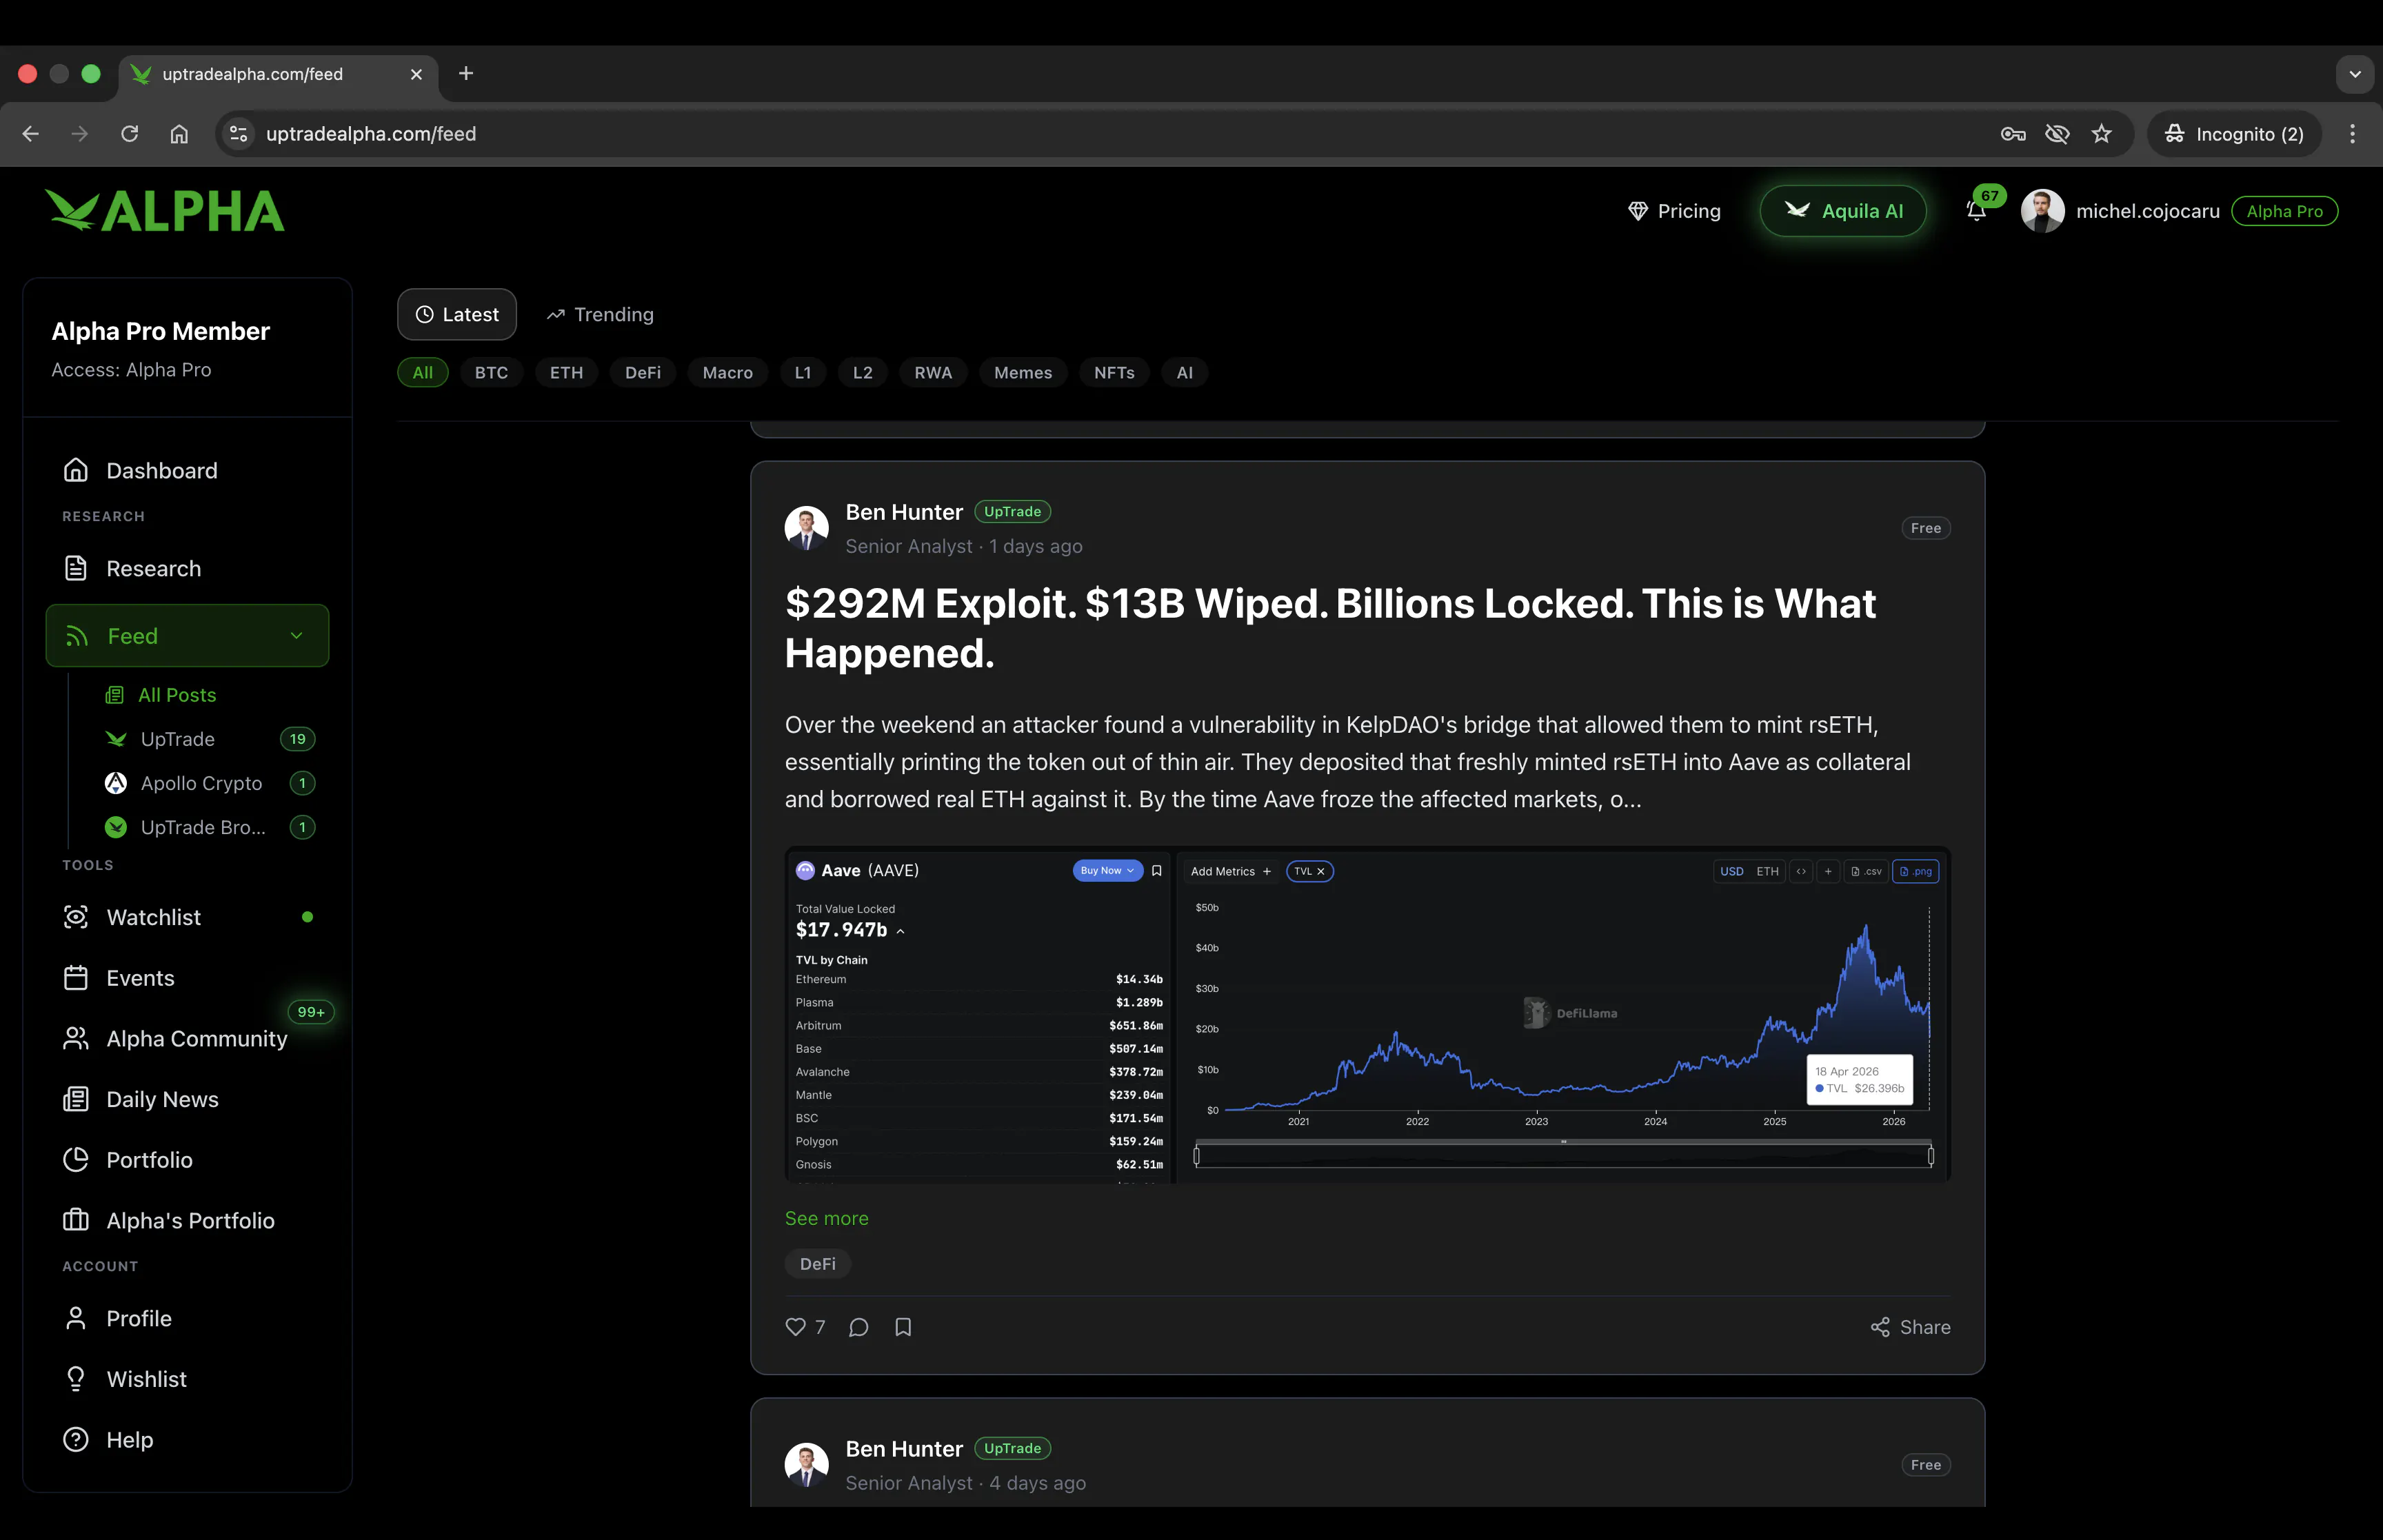This screenshot has width=2383, height=1540.
Task: Click the Free badge on Exploit post
Action: [1925, 528]
